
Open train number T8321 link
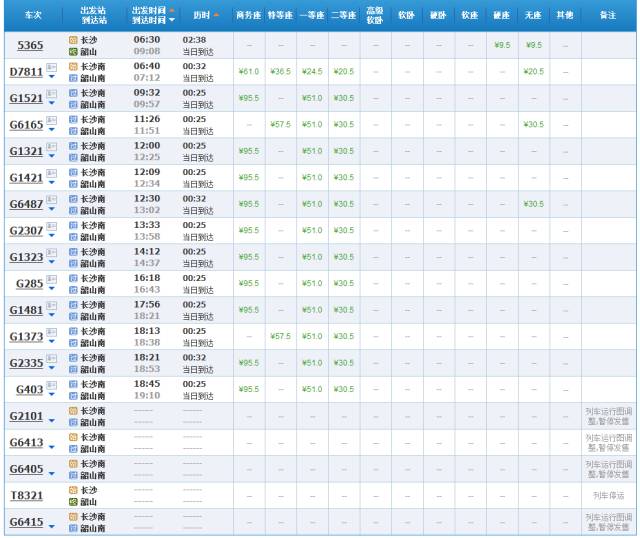coord(26,496)
